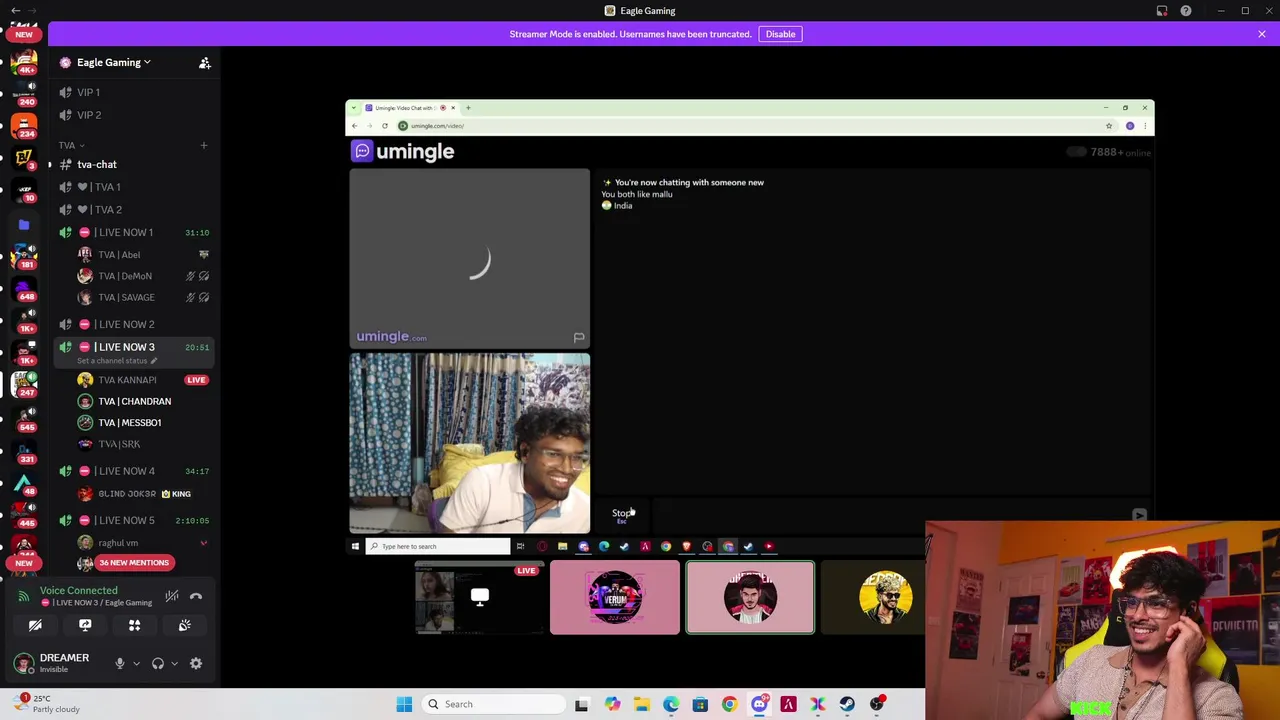Open Discord user settings gear
The width and height of the screenshot is (1280, 720).
click(196, 663)
